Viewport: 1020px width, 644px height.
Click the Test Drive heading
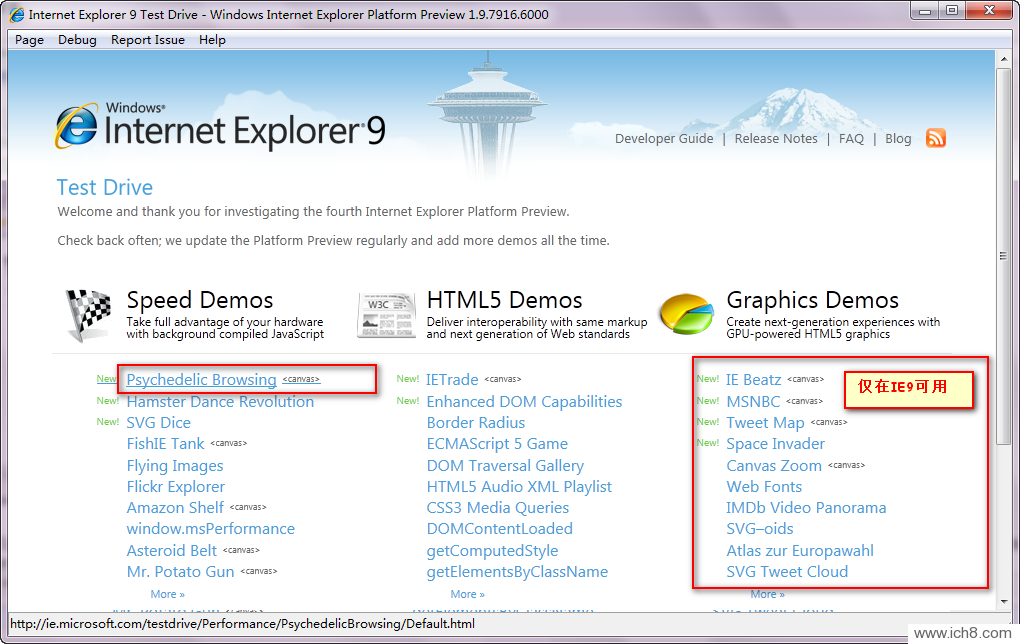105,187
